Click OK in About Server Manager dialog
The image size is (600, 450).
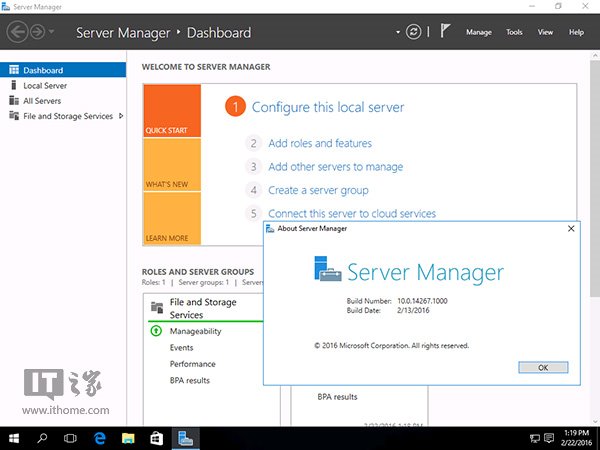click(543, 367)
